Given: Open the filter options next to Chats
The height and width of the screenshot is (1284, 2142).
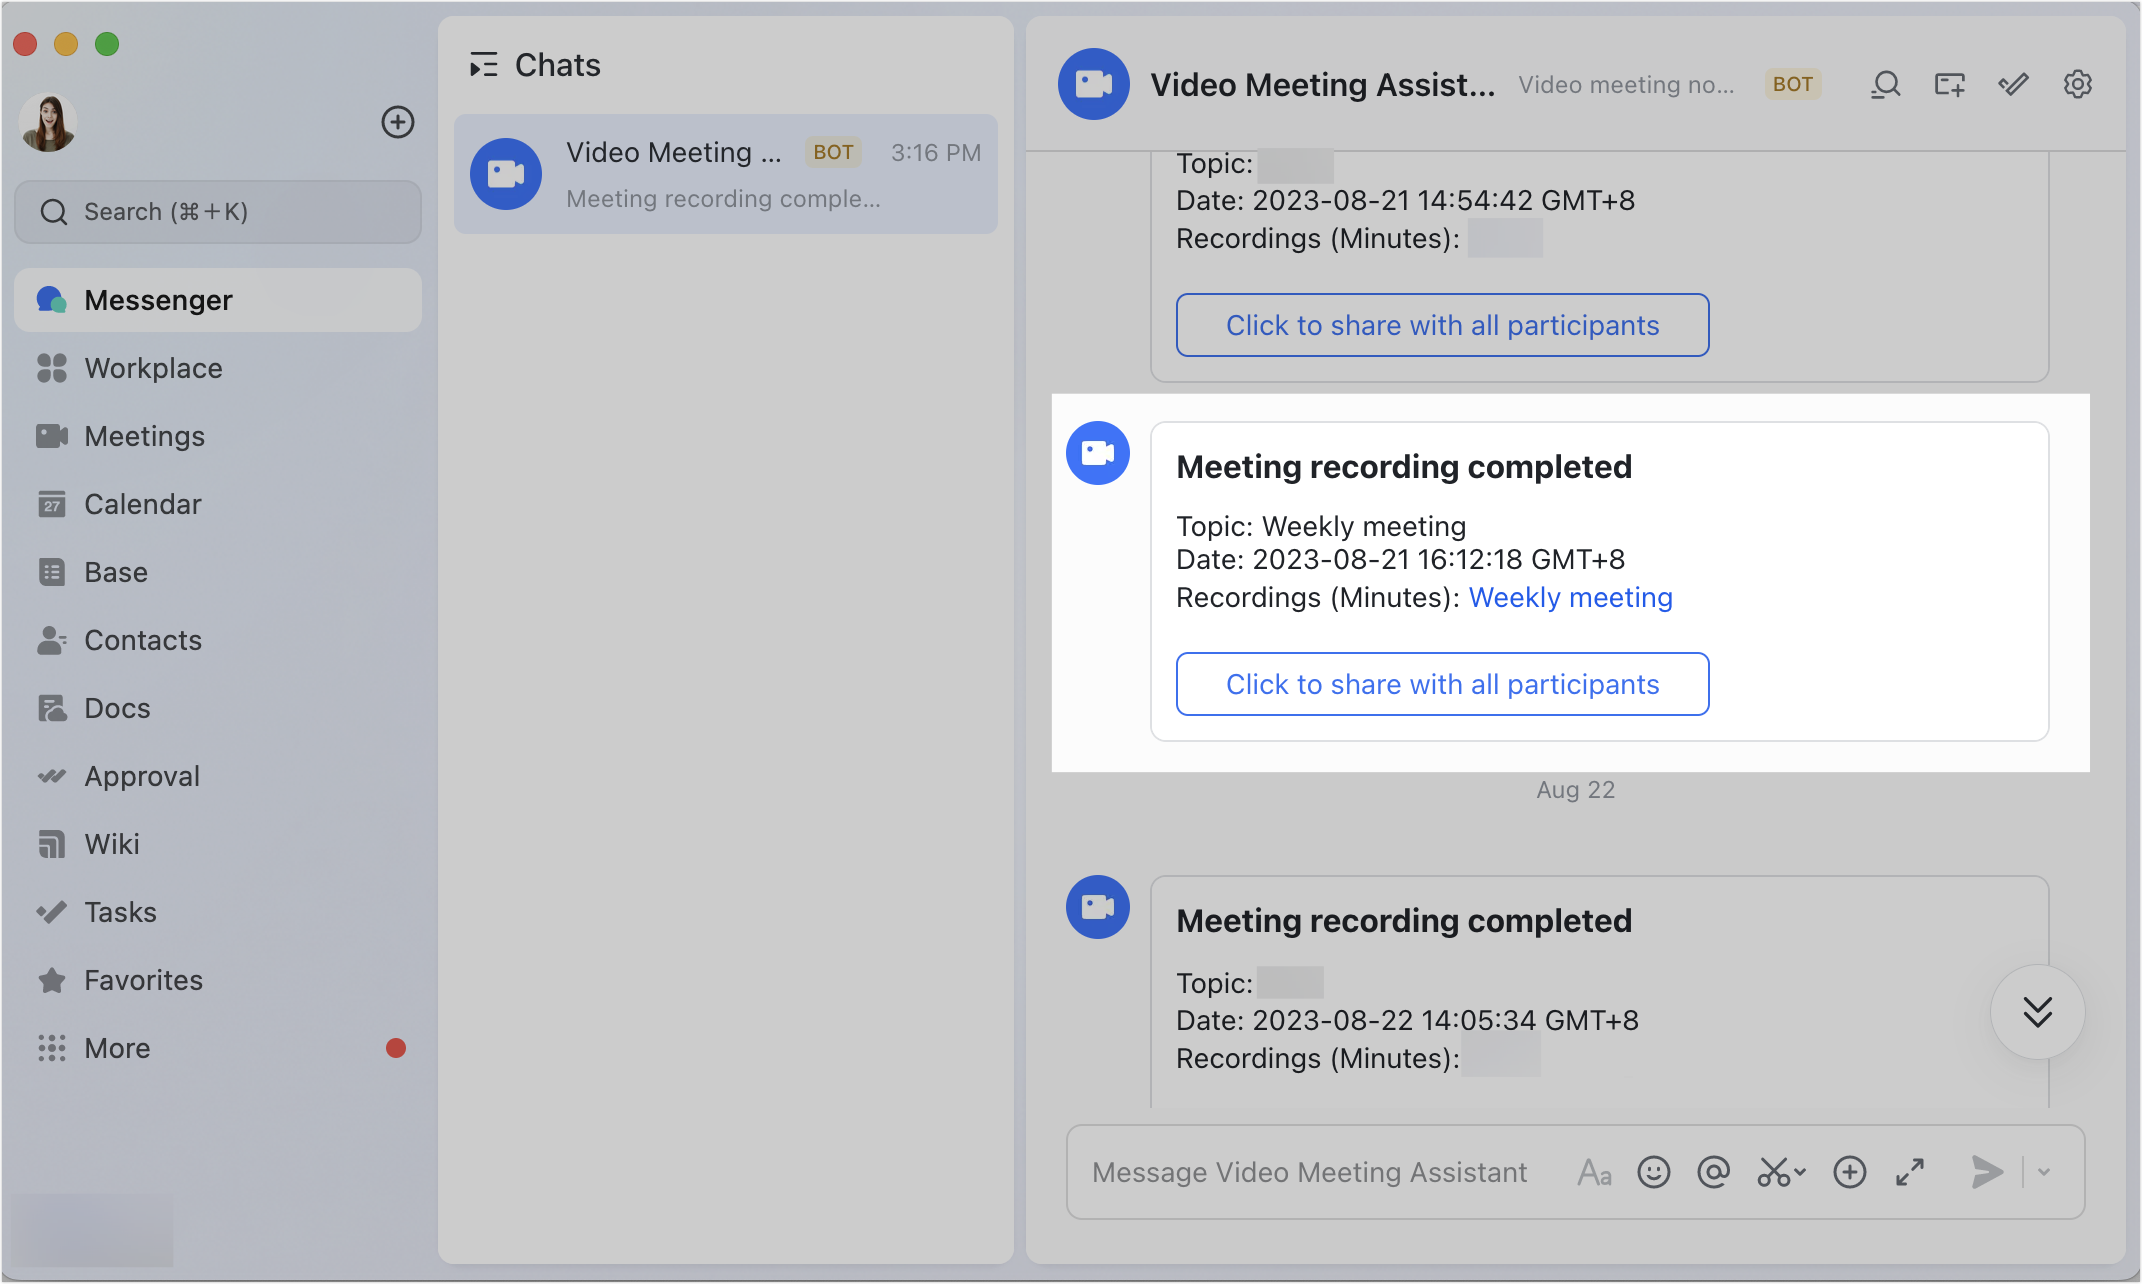Looking at the screenshot, I should 485,64.
